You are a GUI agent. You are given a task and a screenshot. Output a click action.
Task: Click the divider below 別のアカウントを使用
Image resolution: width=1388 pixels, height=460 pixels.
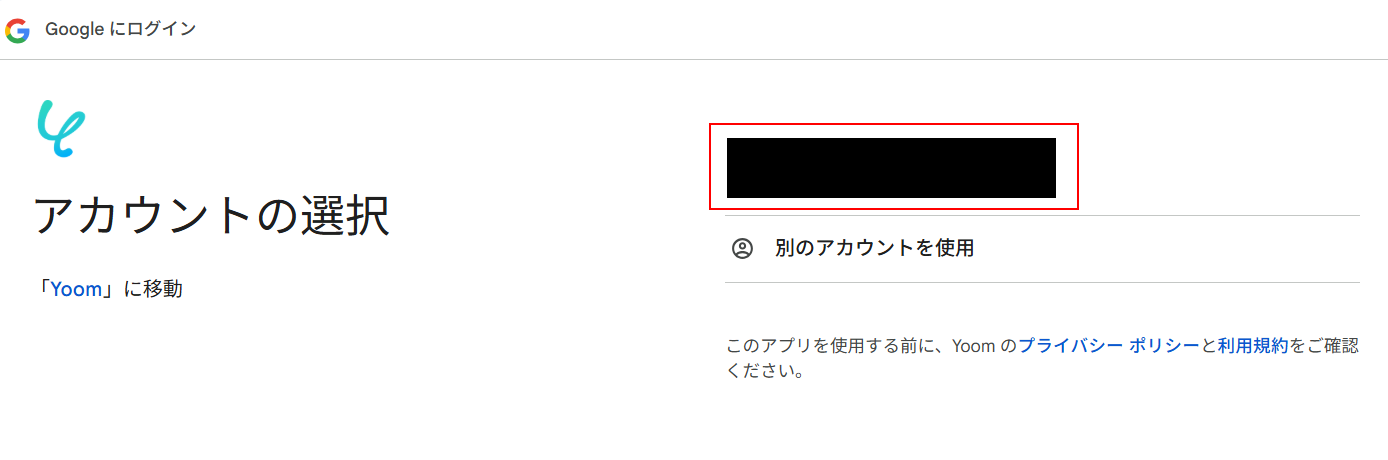pyautogui.click(x=1042, y=282)
